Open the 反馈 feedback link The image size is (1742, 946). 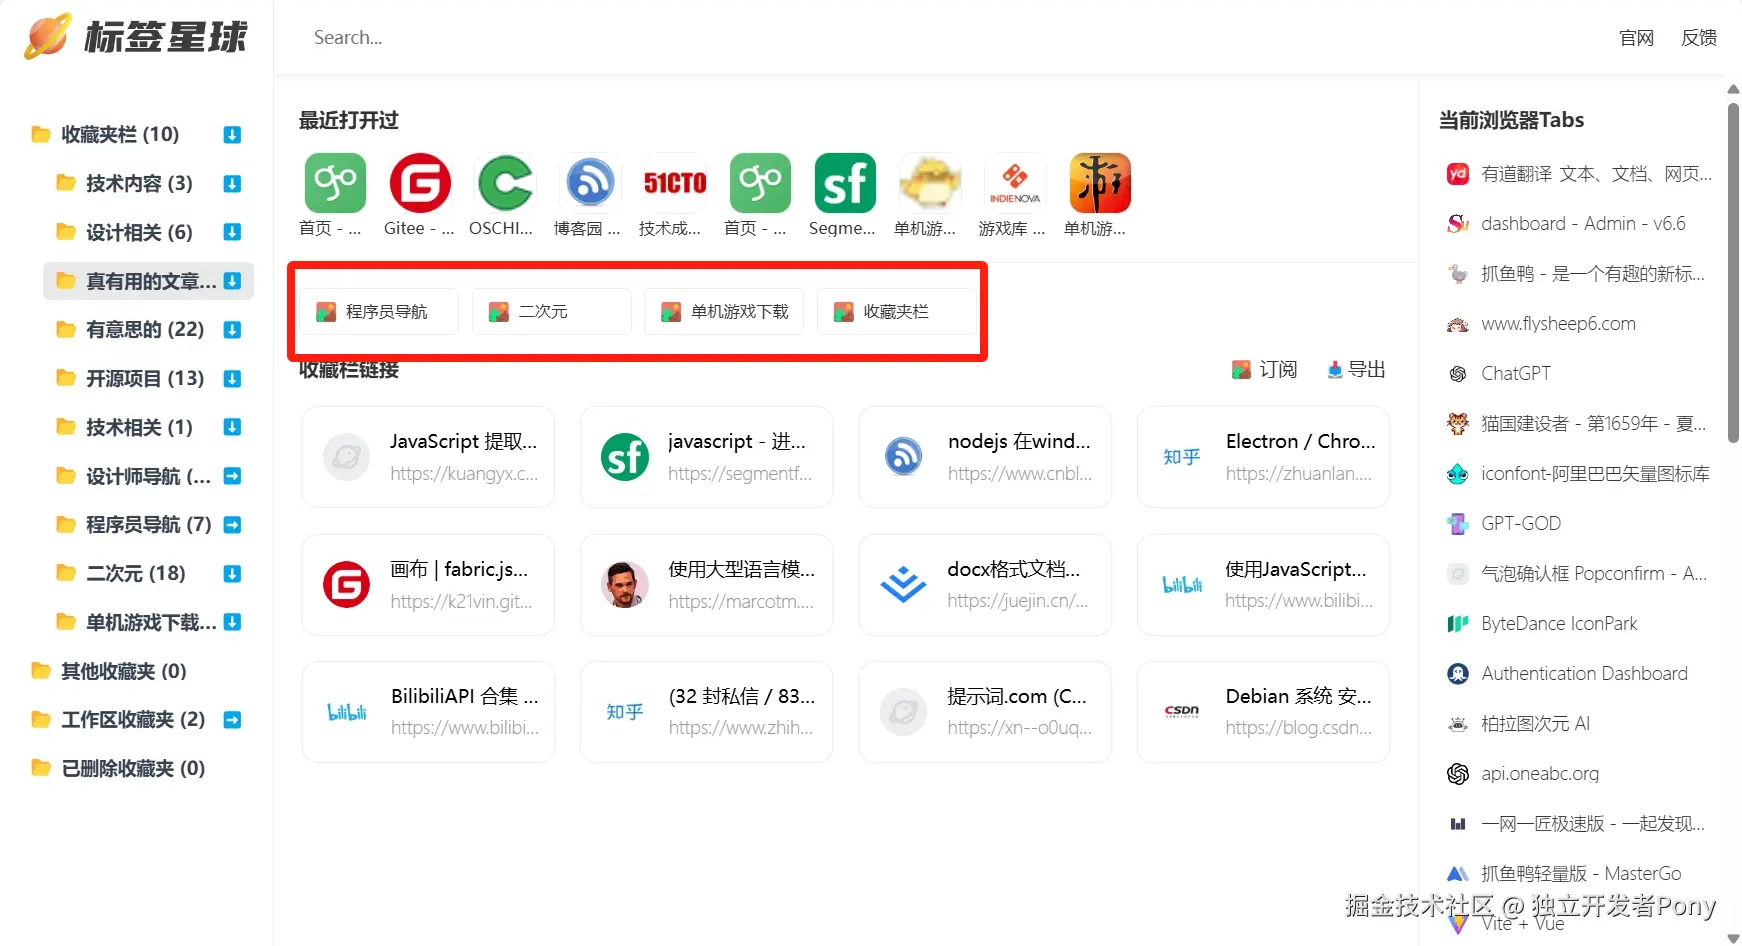[x=1699, y=38]
